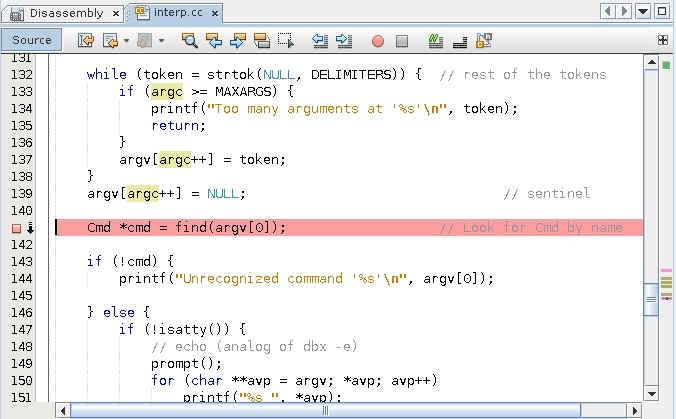Click the black Uncomment lines icon
Viewport: 676px width, 419px height.
coord(460,41)
